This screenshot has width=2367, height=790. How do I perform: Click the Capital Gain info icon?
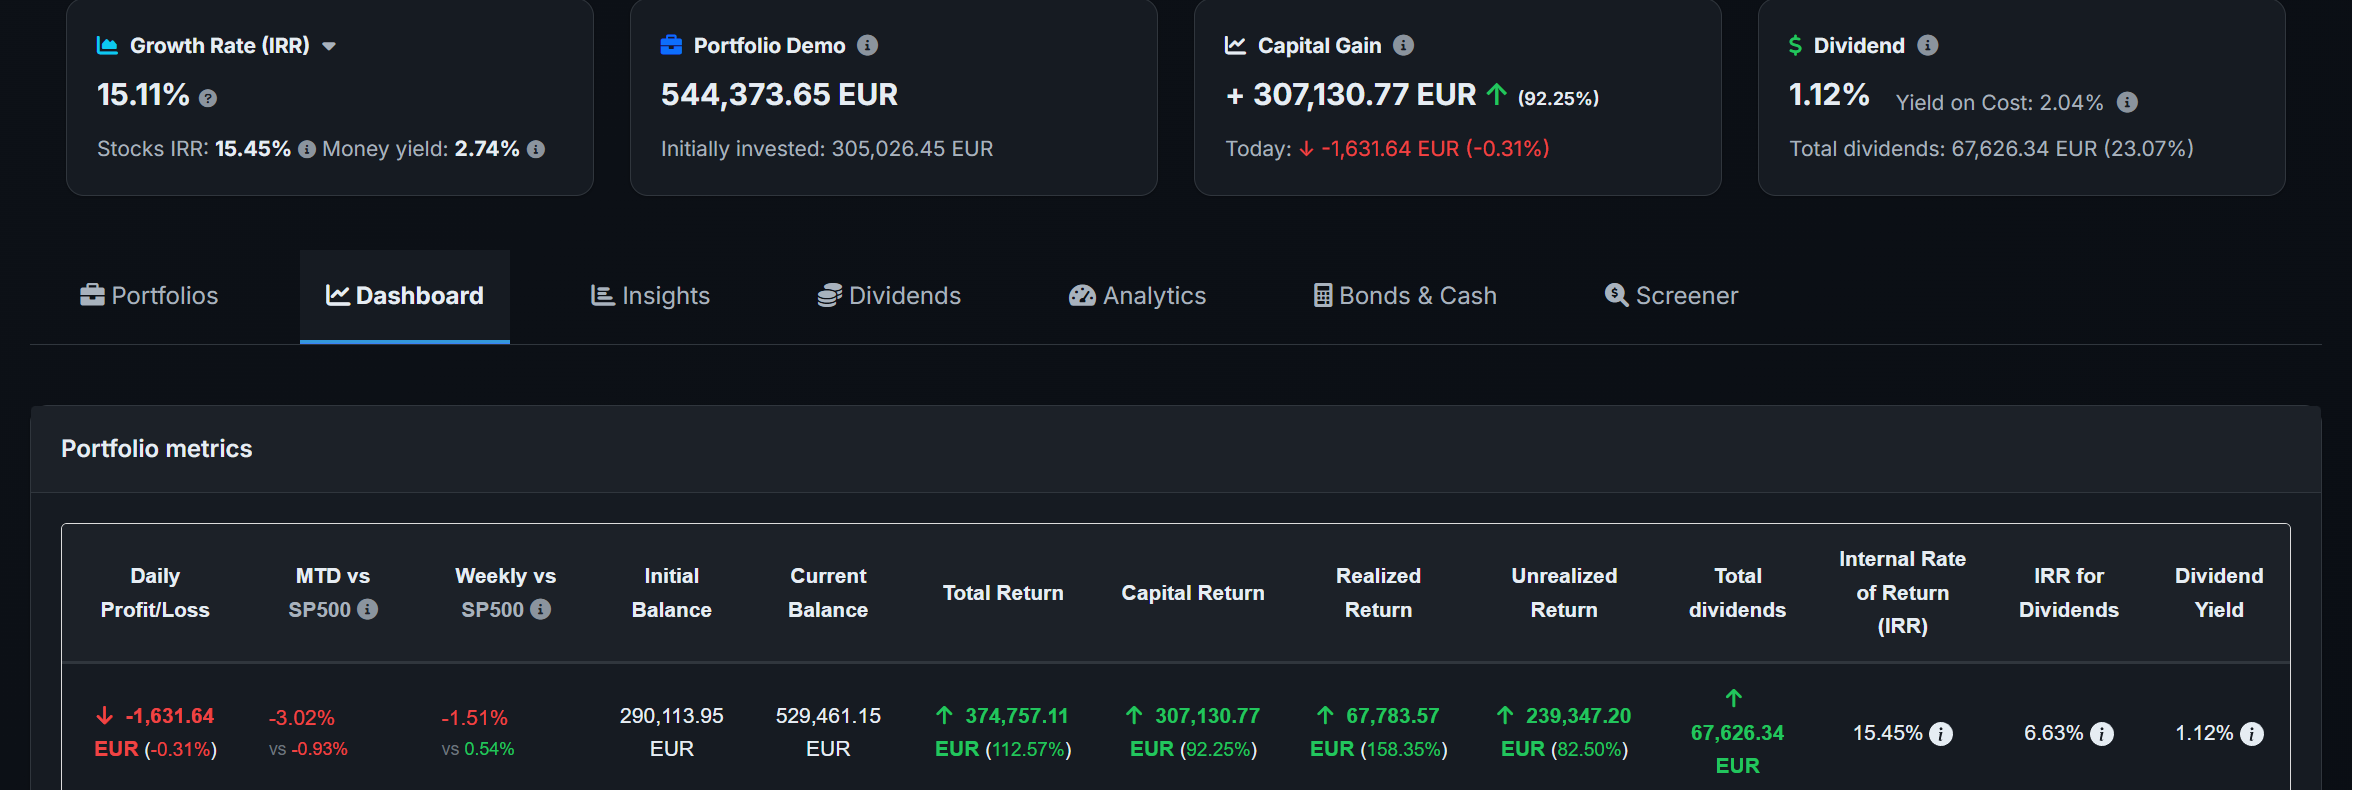click(1403, 45)
